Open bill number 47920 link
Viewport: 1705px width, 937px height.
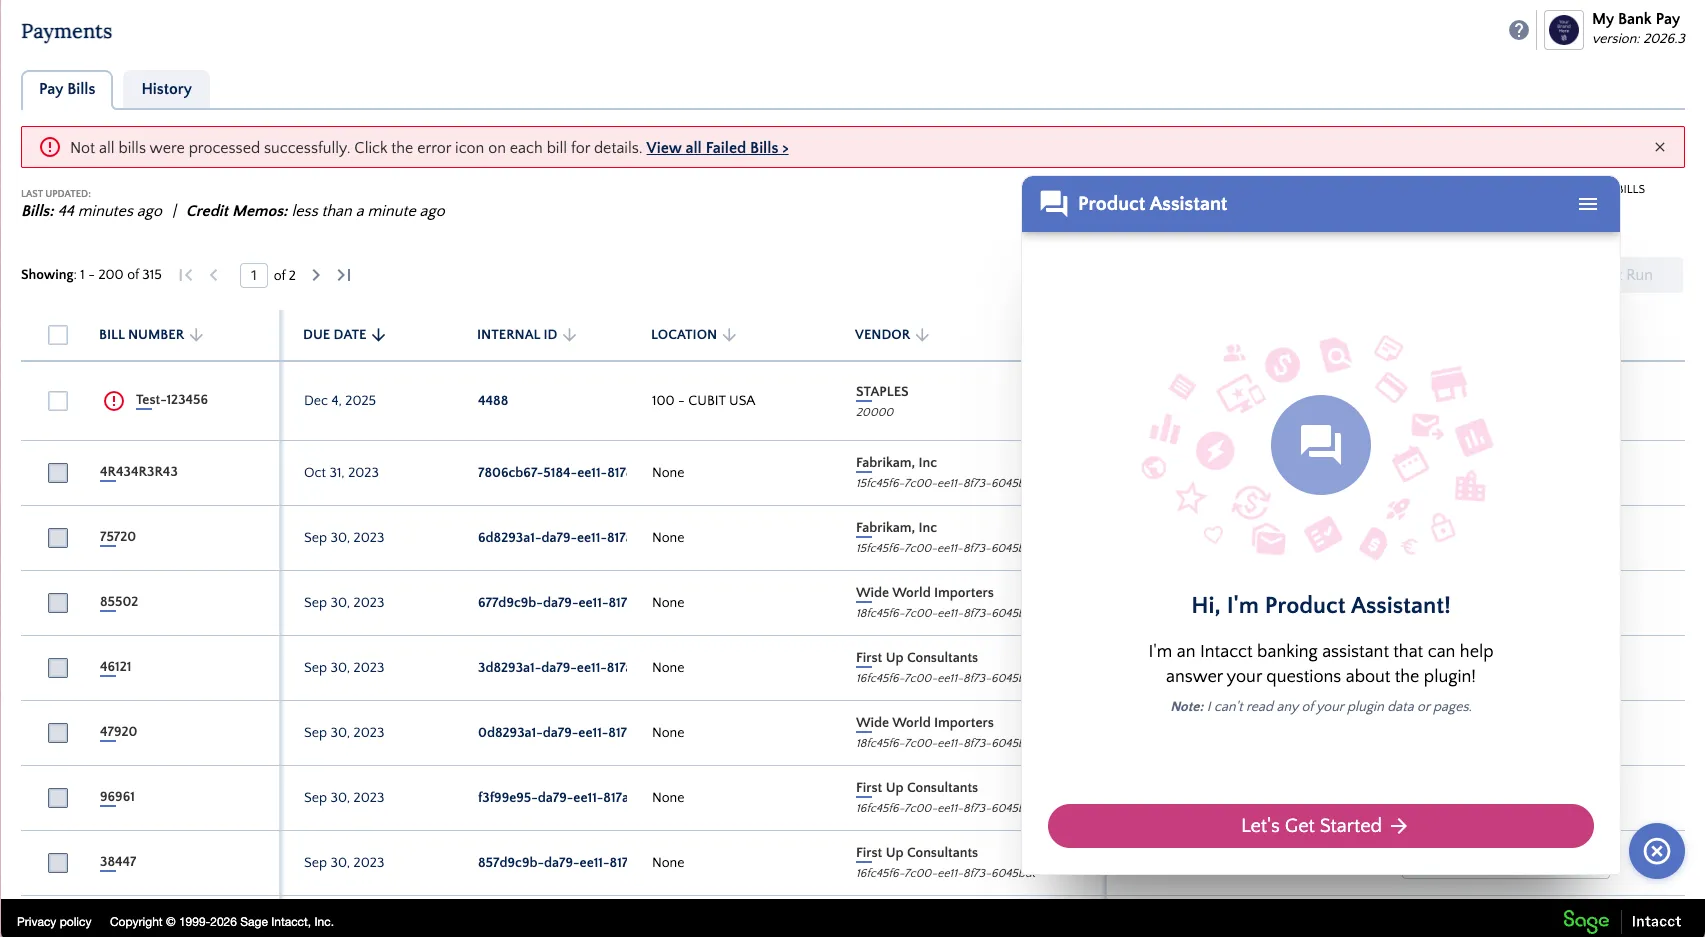click(119, 732)
